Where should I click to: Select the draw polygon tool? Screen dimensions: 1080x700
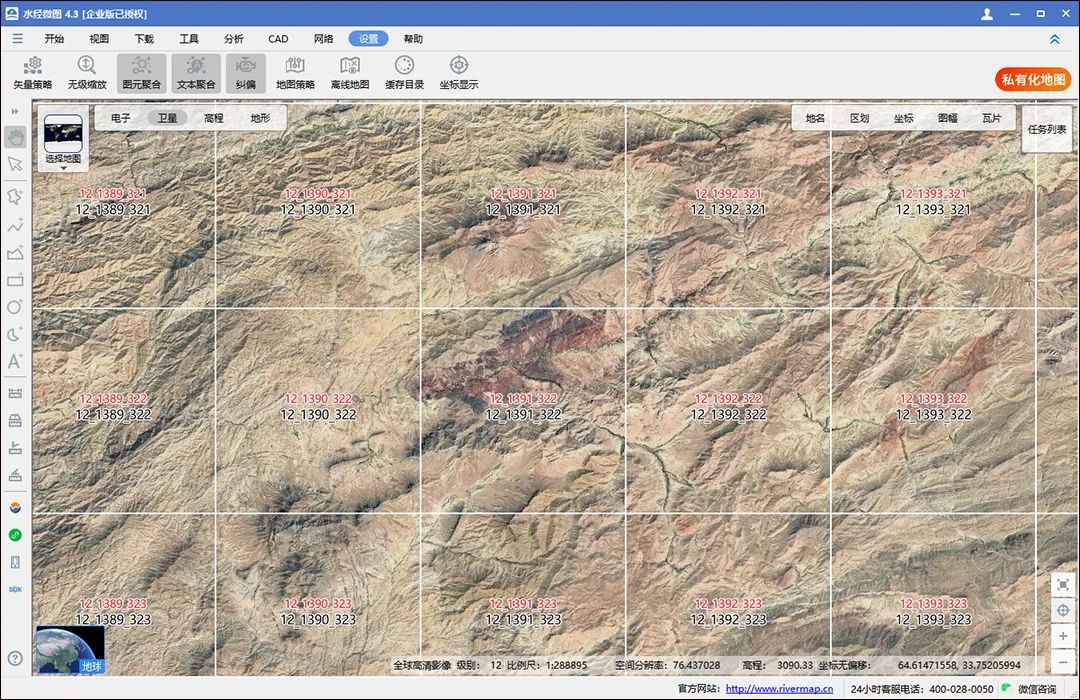[15, 253]
